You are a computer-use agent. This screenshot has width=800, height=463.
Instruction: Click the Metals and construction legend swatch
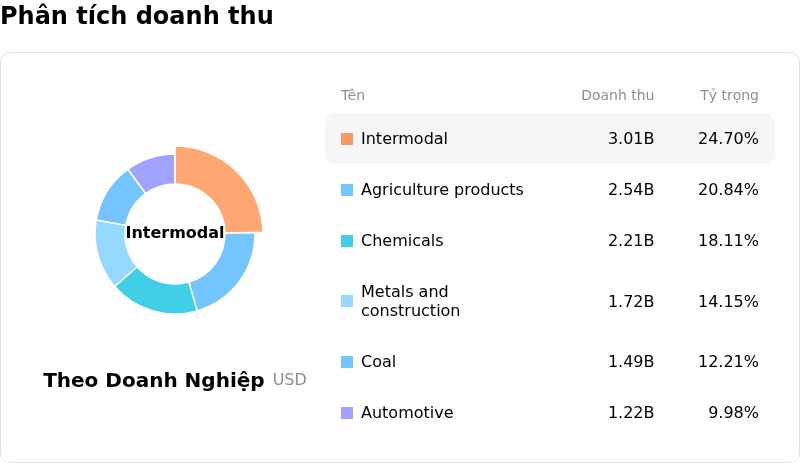tap(347, 301)
